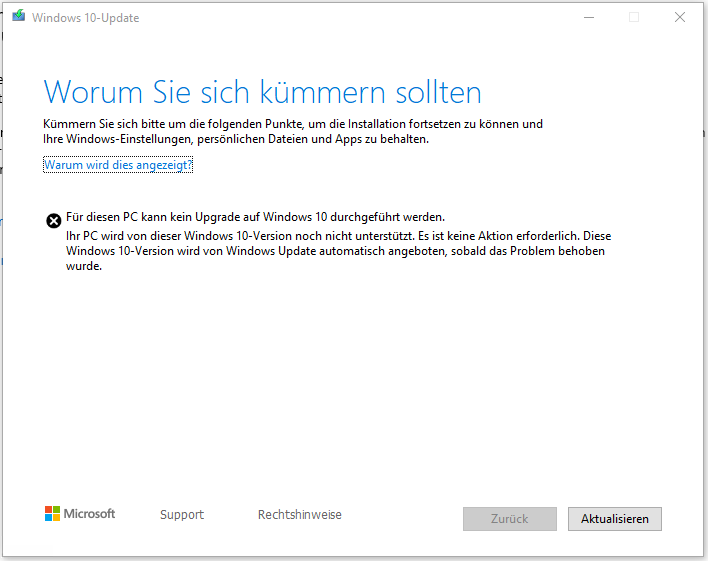Open the Rechtshinweise link
Image resolution: width=708 pixels, height=561 pixels.
[299, 515]
